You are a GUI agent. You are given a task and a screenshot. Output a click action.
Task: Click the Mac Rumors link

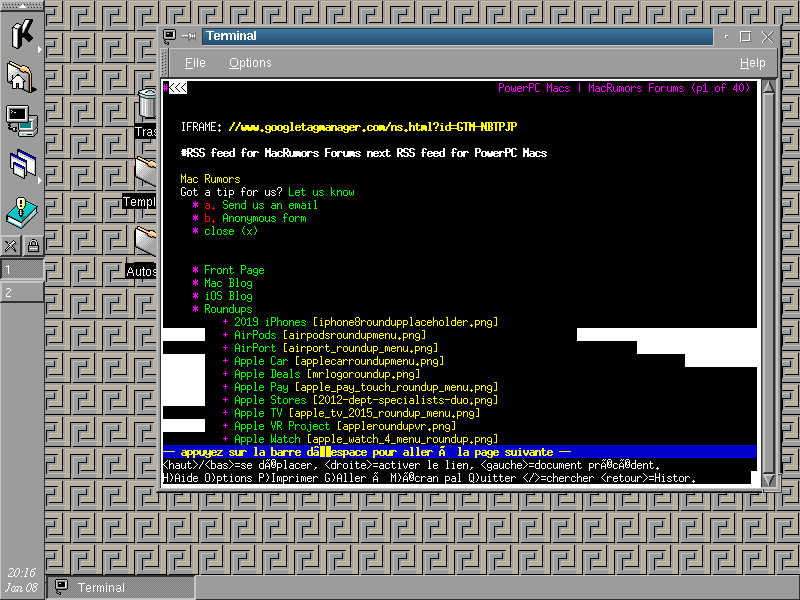tap(210, 179)
